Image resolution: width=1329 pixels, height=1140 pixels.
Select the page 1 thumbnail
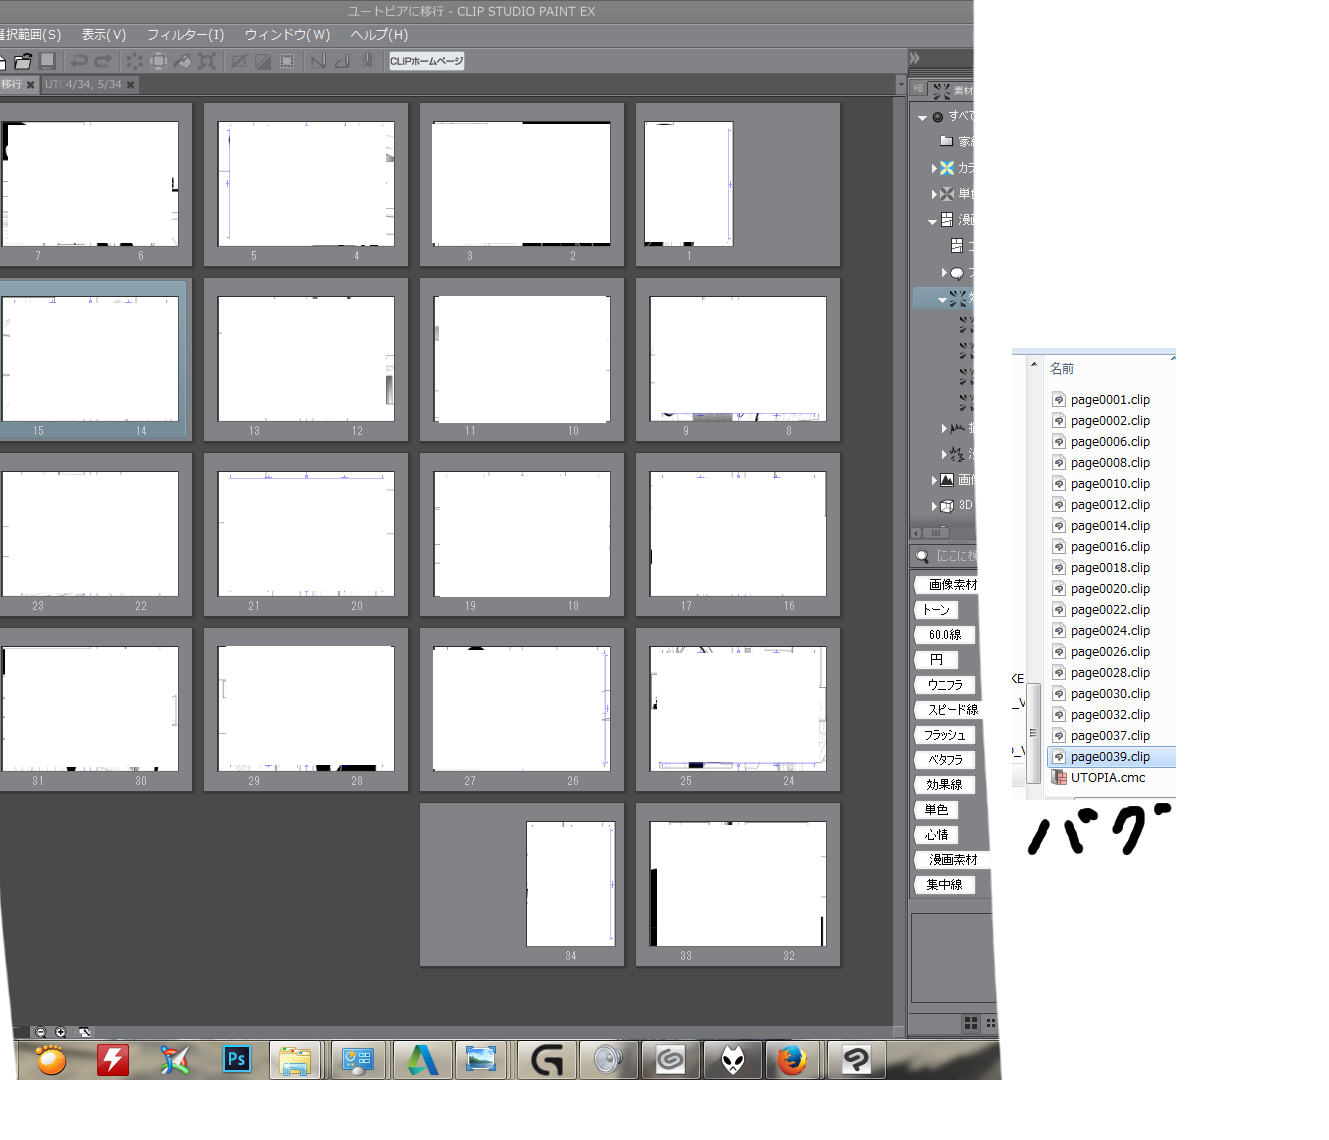[x=689, y=184]
